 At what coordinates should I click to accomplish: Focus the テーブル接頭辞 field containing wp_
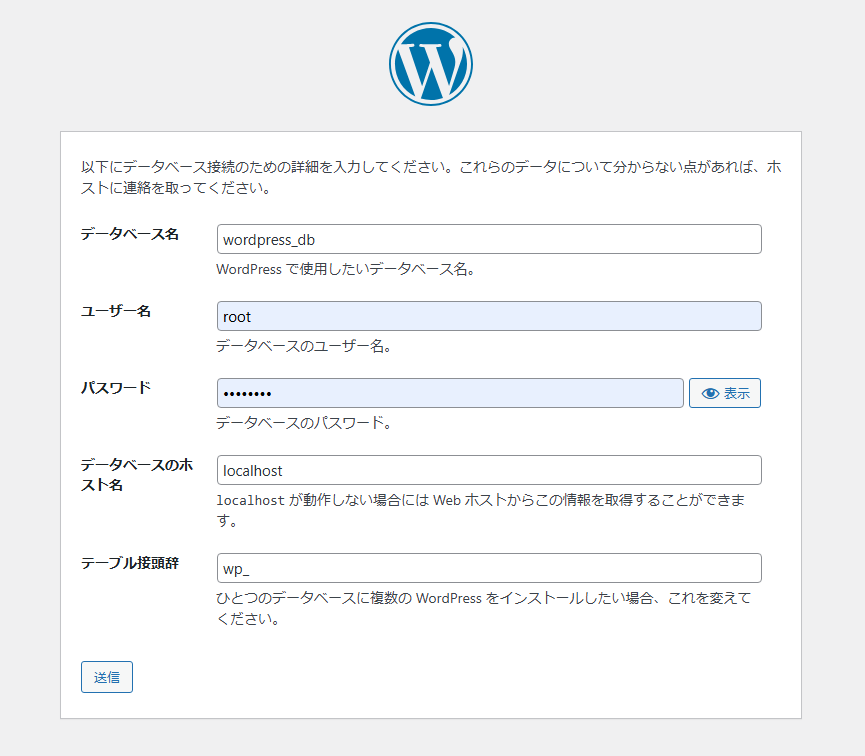click(489, 569)
